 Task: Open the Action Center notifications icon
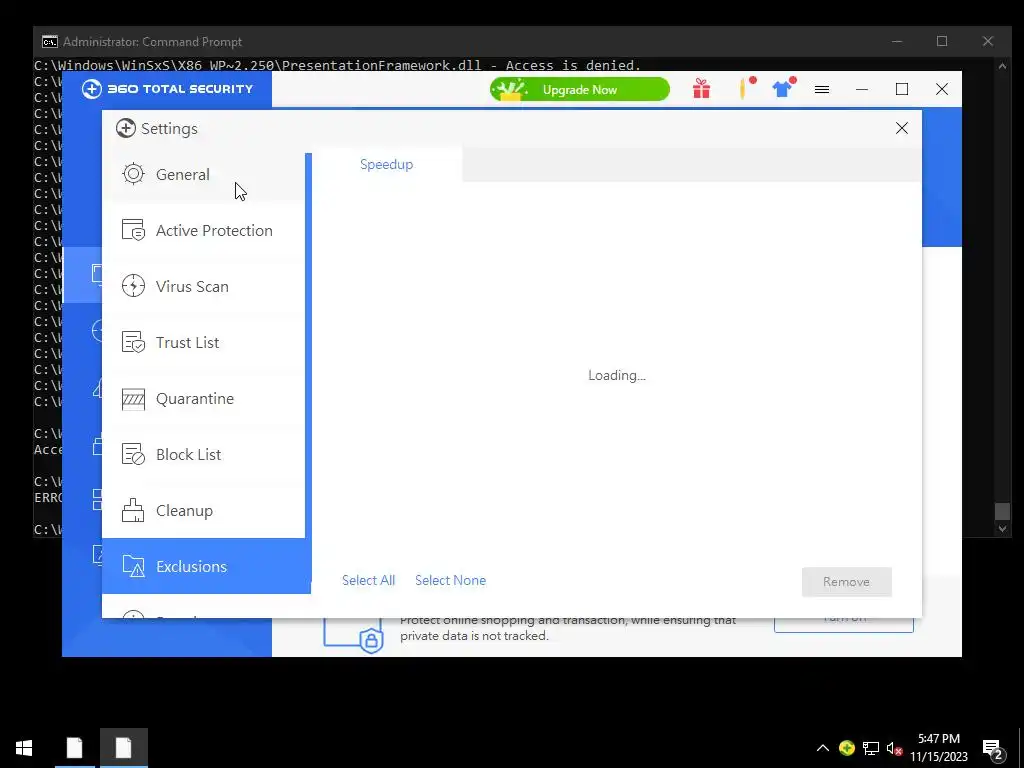coord(993,749)
